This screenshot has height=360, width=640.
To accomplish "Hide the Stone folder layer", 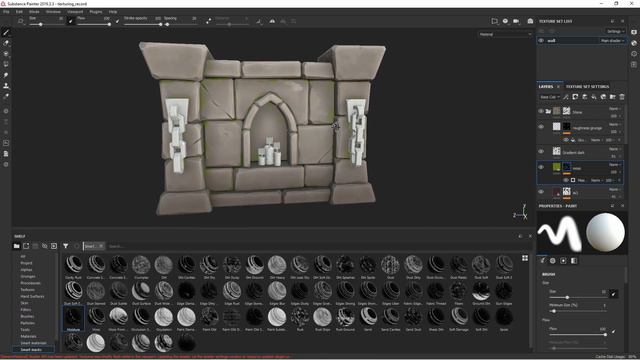I will coord(541,111).
